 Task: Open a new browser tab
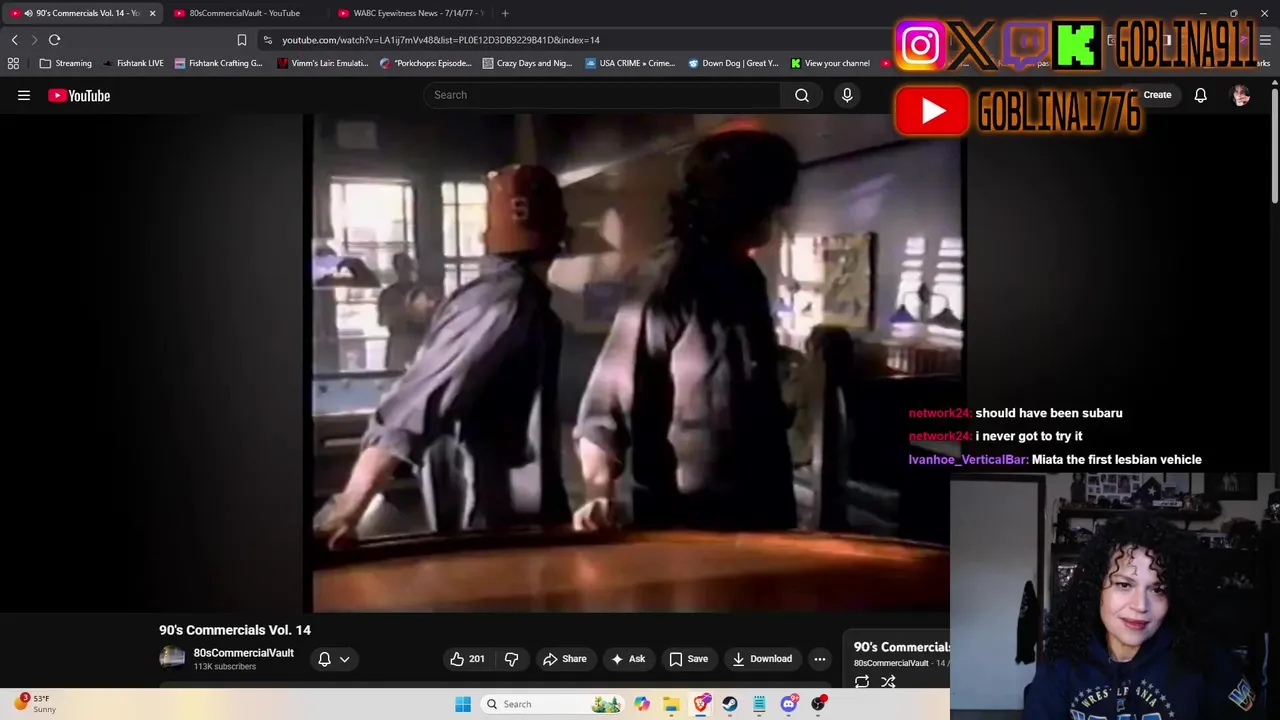tap(505, 13)
